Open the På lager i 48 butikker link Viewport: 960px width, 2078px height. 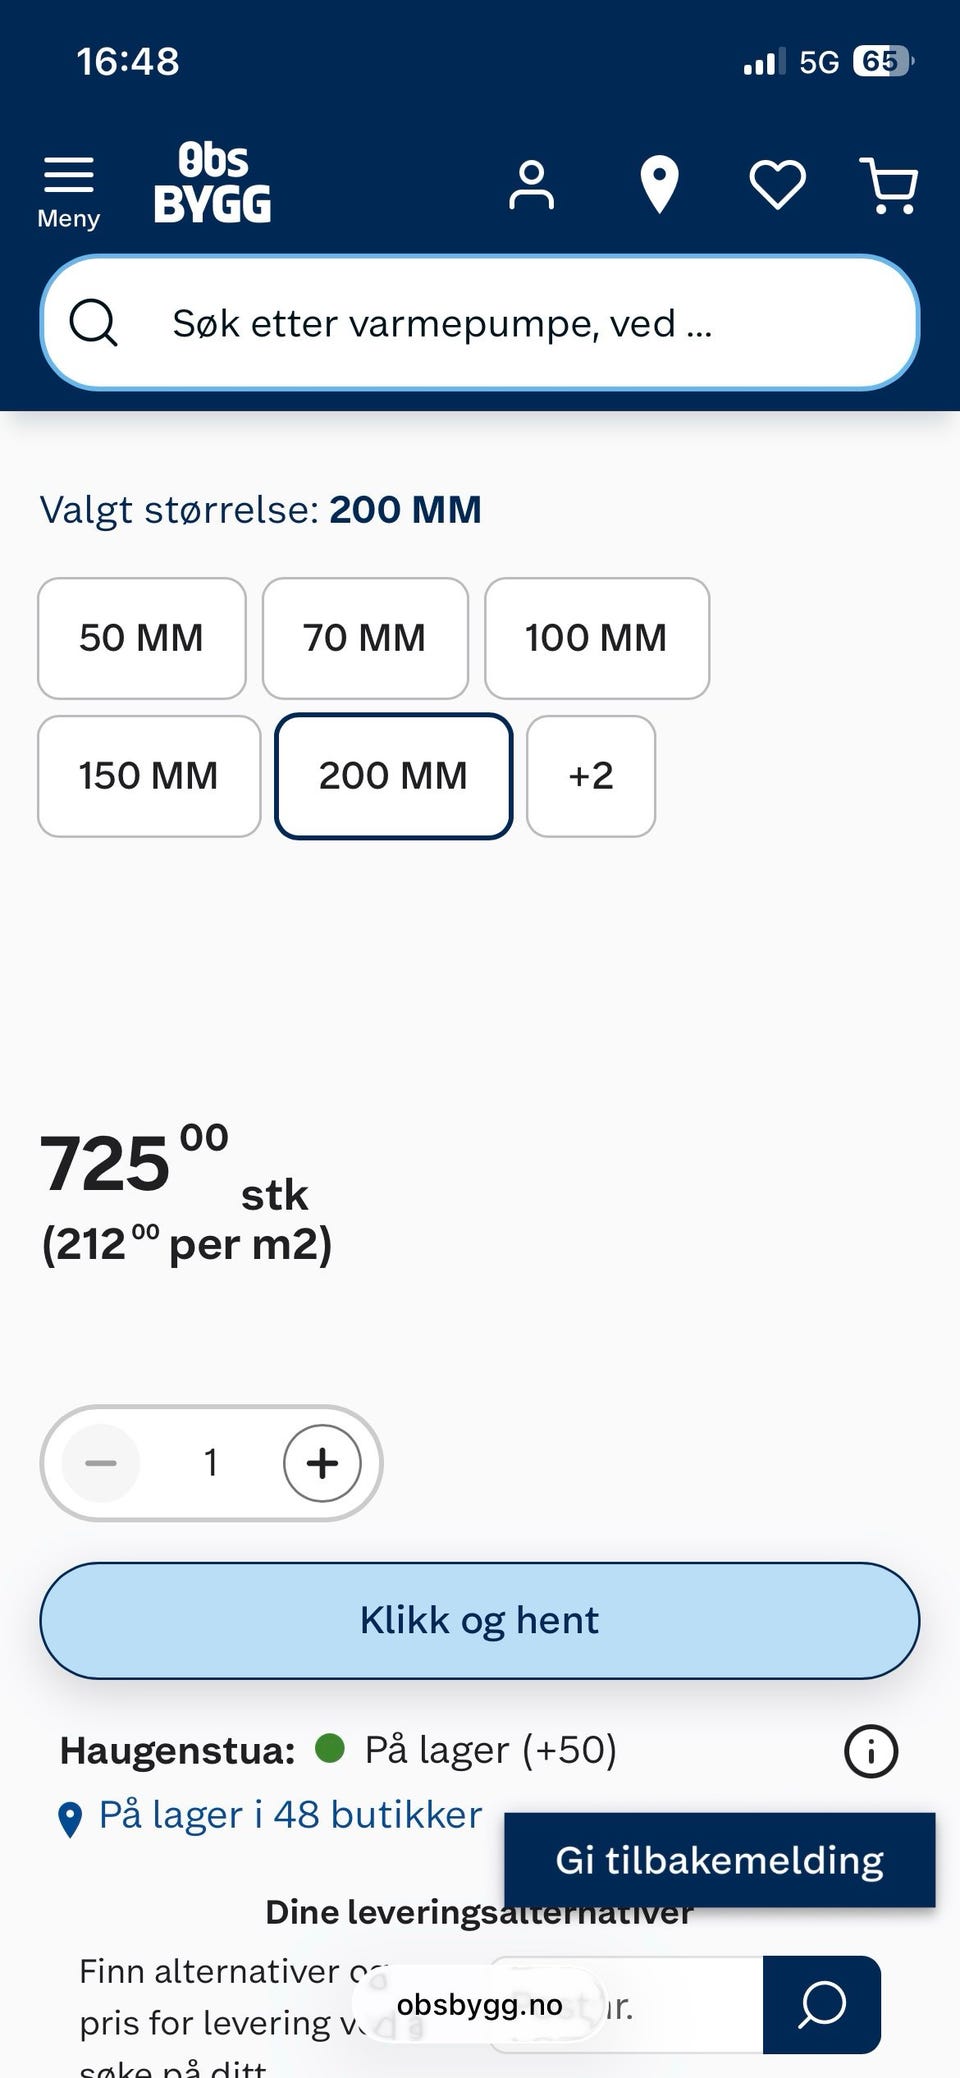[x=290, y=1815]
